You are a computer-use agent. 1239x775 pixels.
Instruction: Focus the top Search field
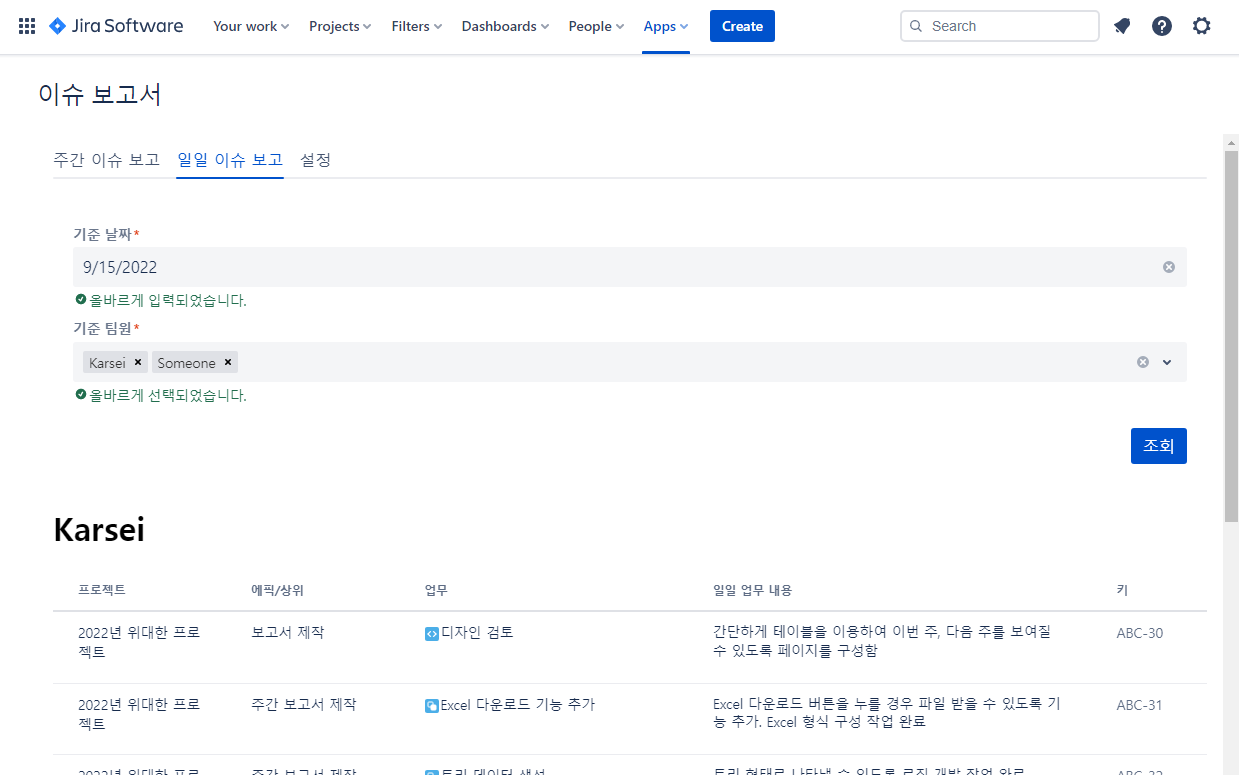(x=1000, y=26)
